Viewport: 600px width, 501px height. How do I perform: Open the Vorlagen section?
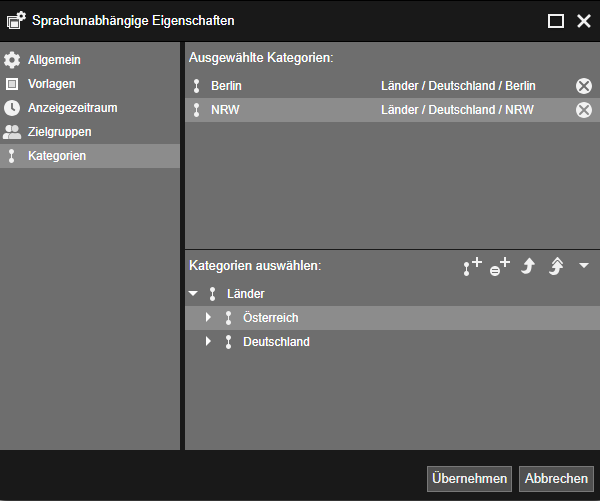click(x=52, y=84)
